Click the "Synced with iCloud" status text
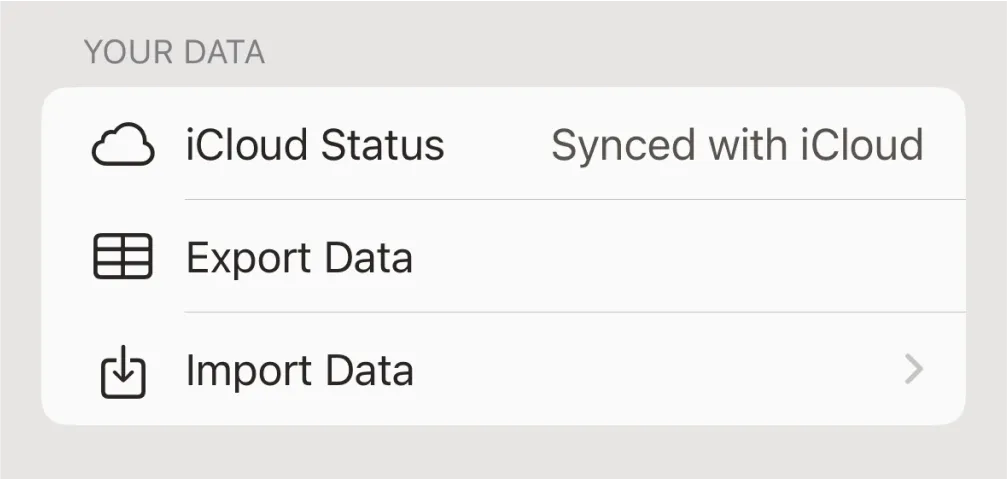The image size is (1007, 479). coord(737,146)
